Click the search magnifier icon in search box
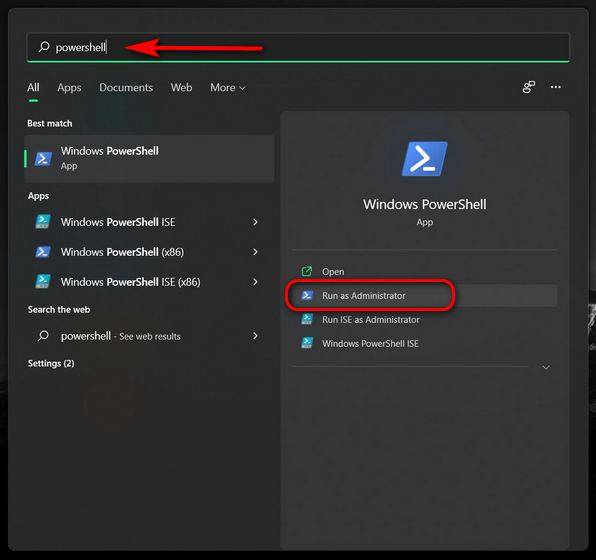This screenshot has width=596, height=560. (44, 47)
